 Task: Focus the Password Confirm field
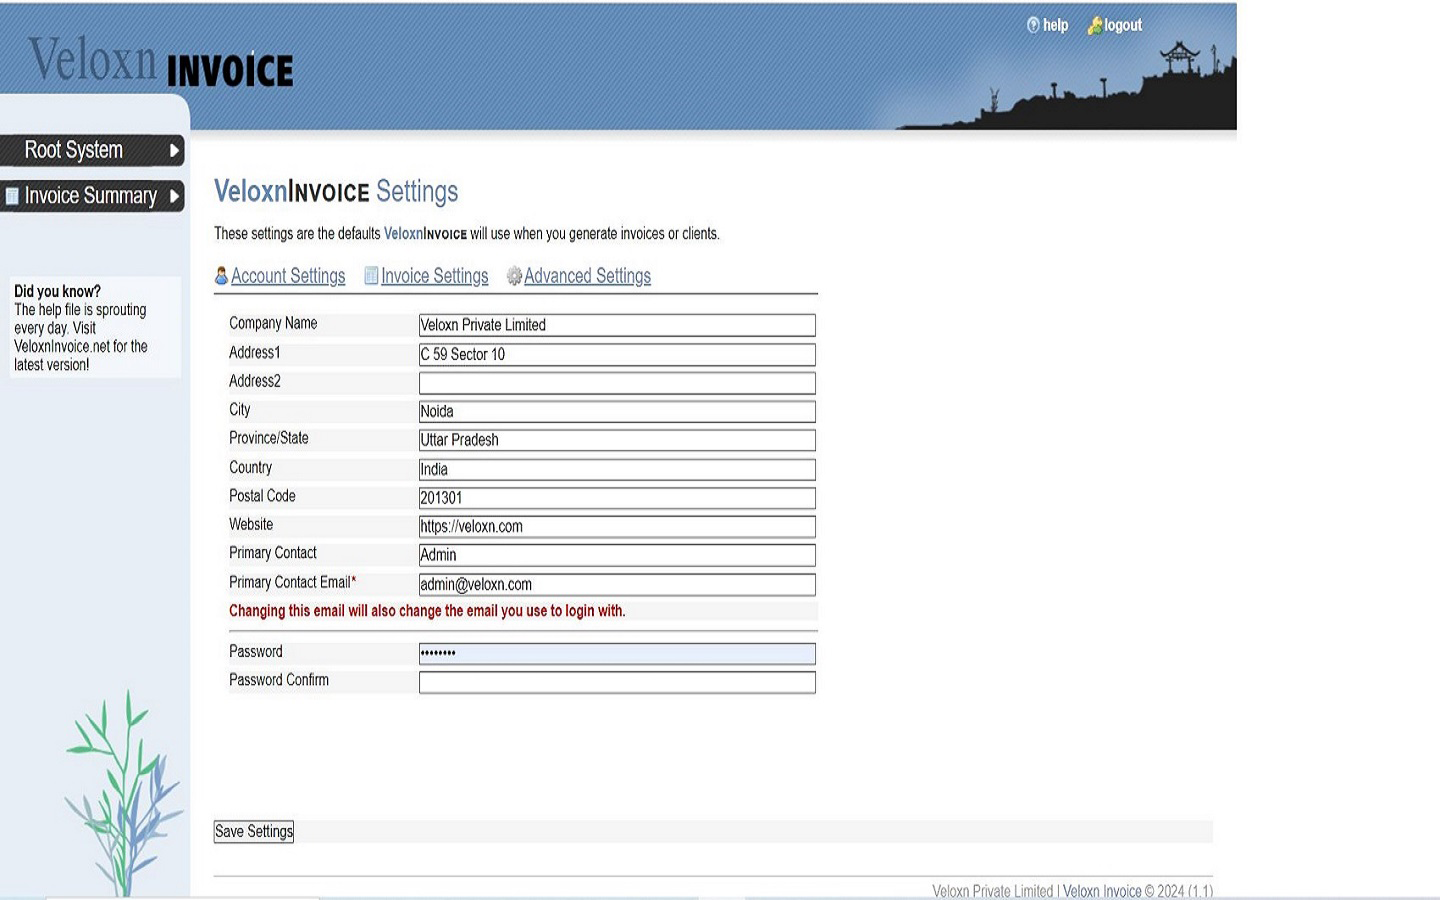(x=616, y=682)
